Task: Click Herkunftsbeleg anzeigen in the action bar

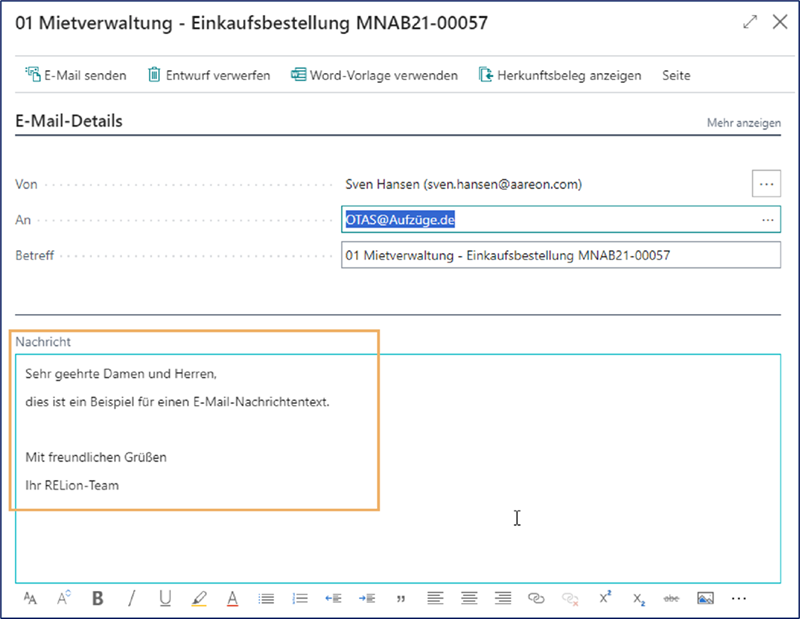Action: pos(559,75)
